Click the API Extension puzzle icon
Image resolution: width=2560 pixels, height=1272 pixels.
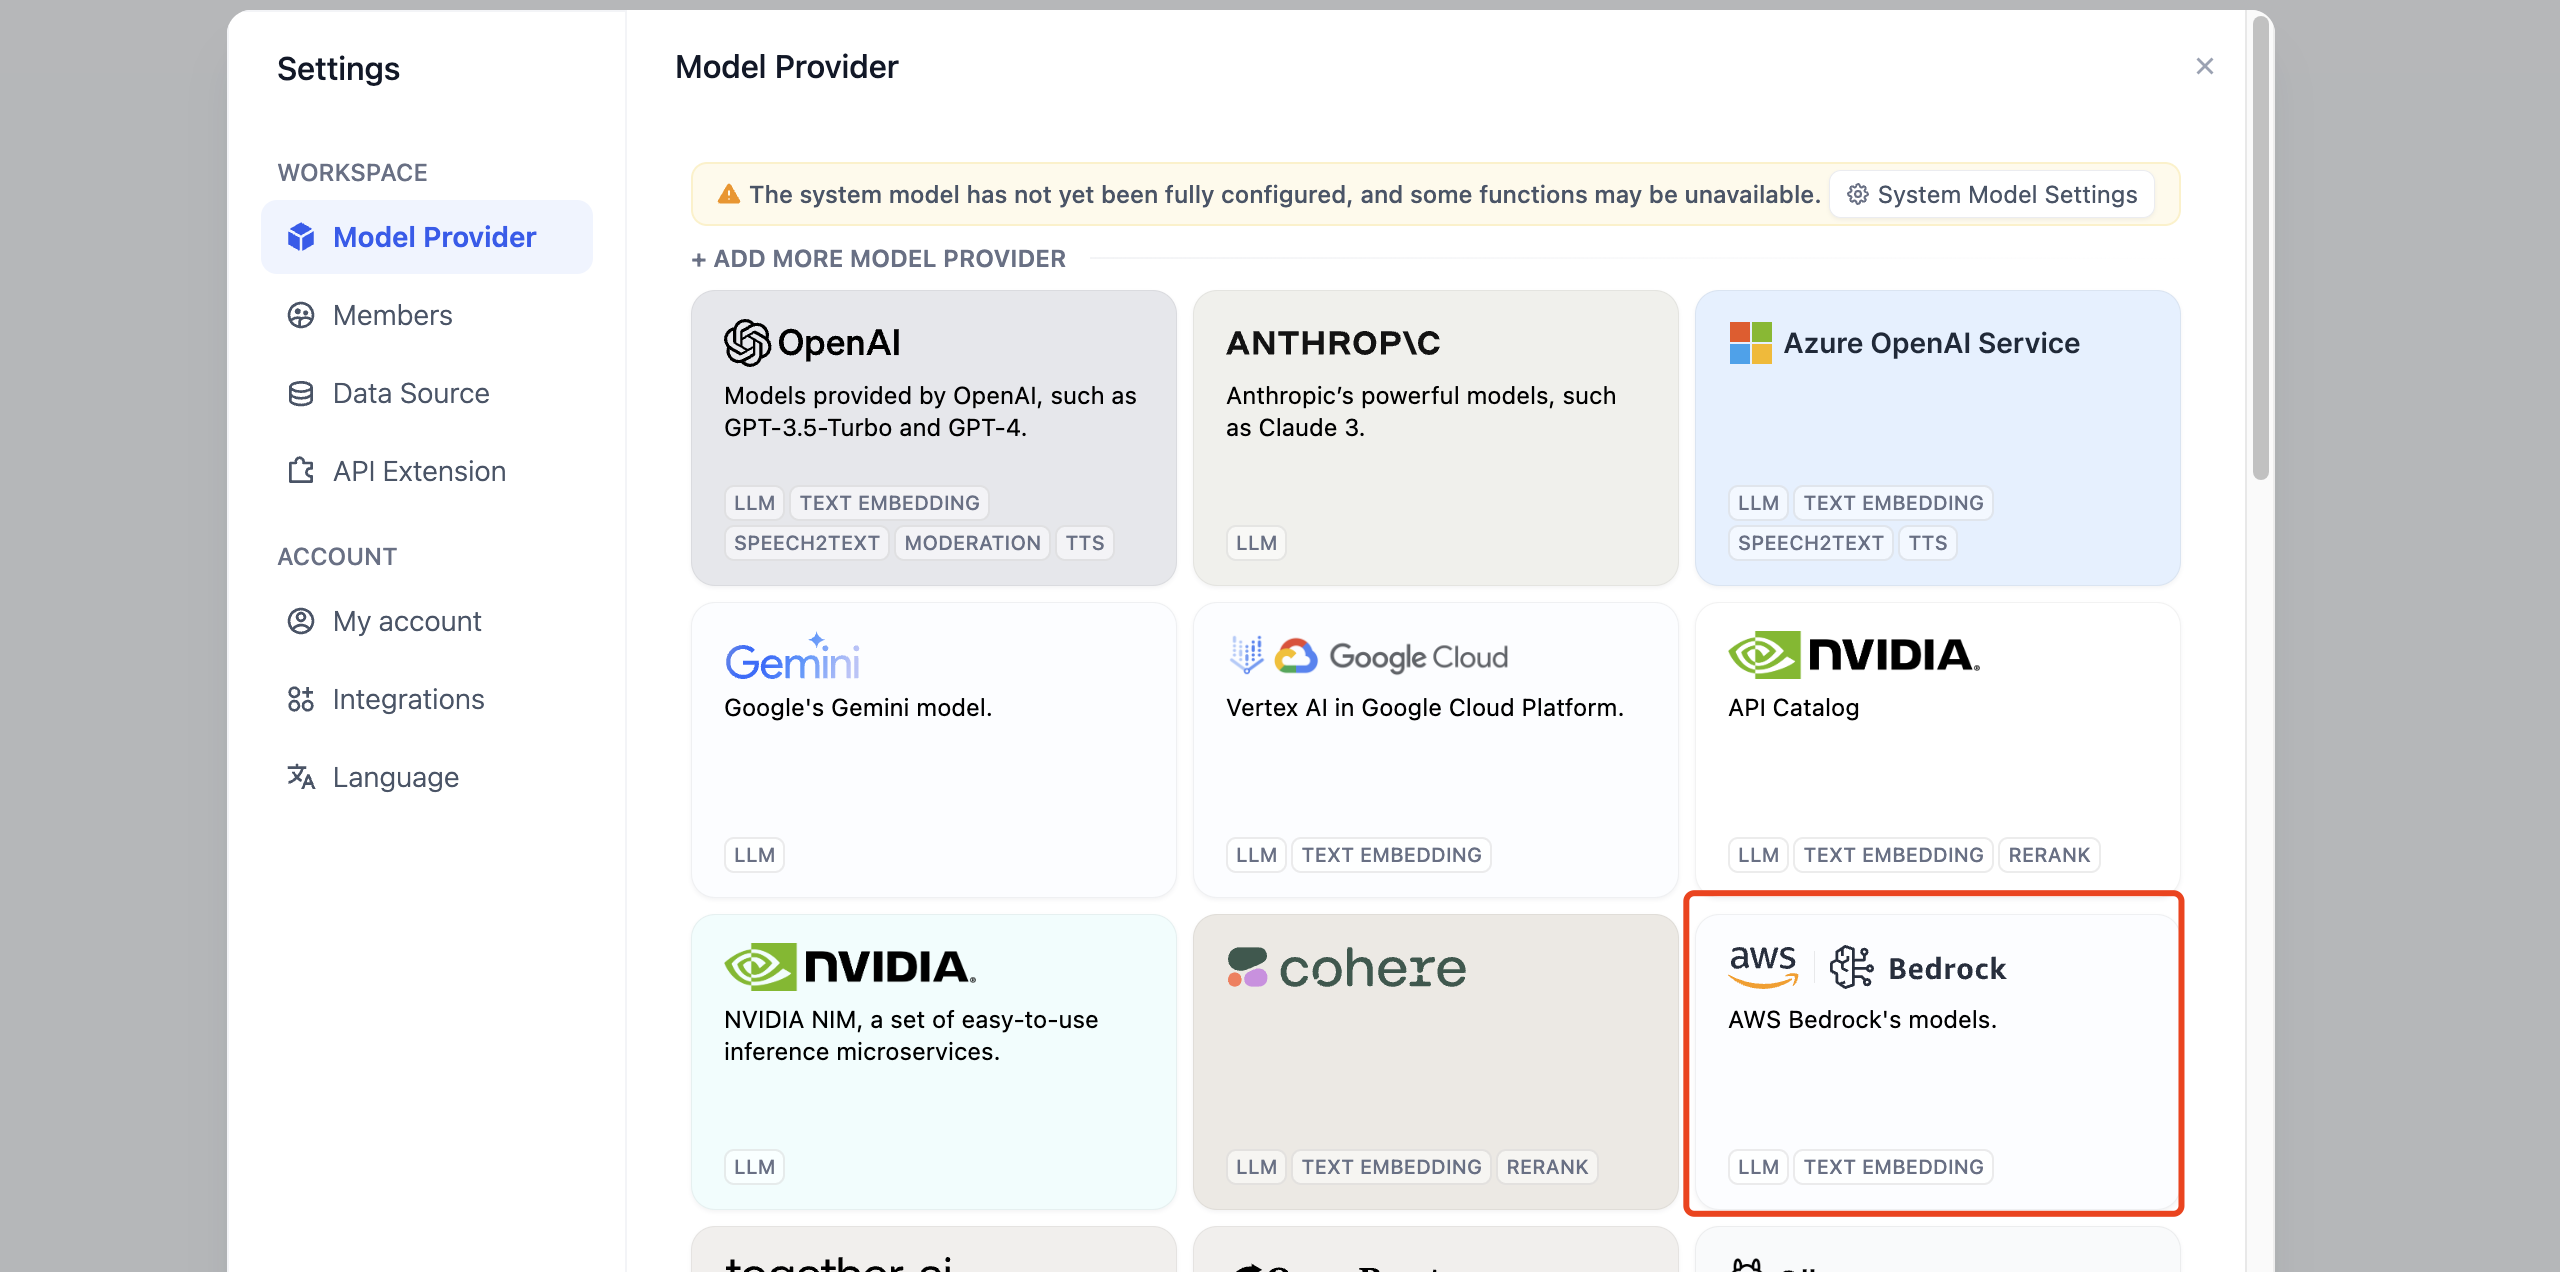click(301, 471)
